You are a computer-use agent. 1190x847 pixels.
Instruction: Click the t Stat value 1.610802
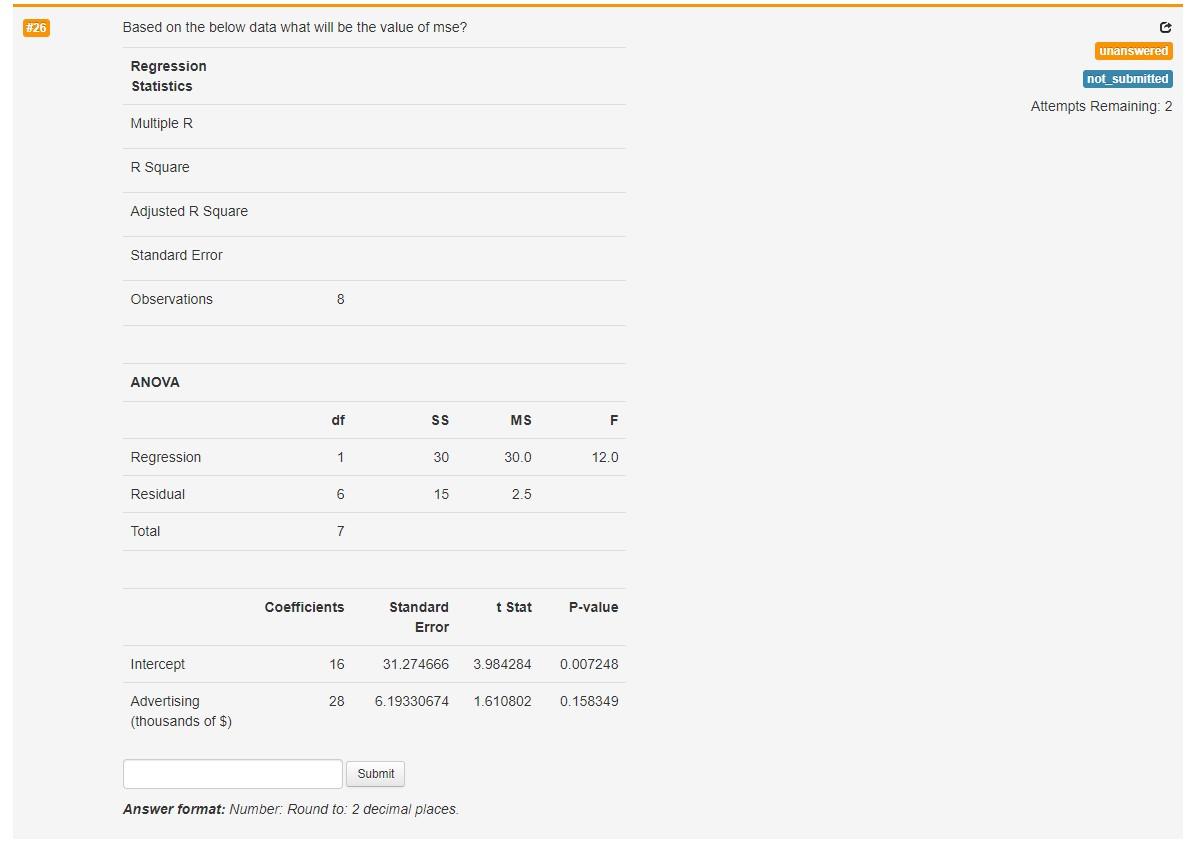(502, 701)
